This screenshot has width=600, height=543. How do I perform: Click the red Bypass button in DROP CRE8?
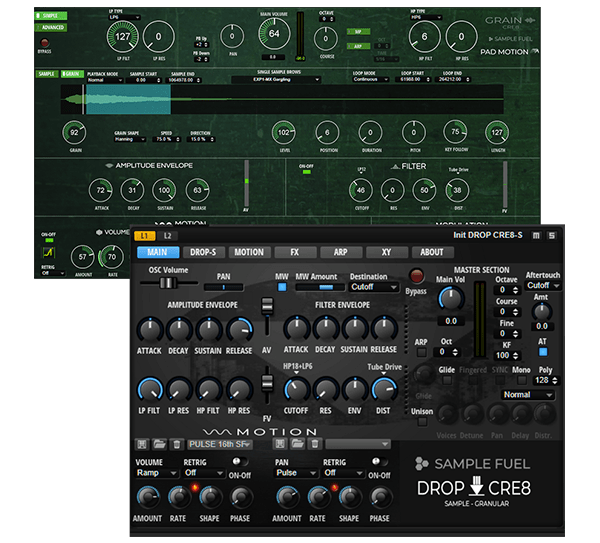tap(416, 276)
